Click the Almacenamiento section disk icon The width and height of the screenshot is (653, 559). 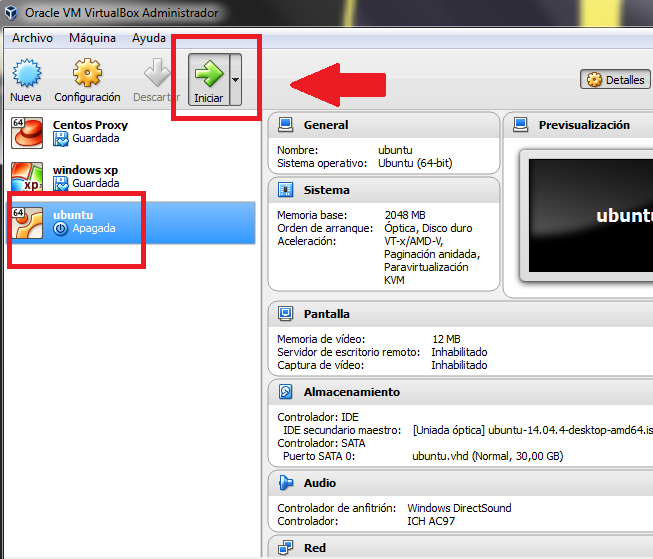pyautogui.click(x=286, y=392)
